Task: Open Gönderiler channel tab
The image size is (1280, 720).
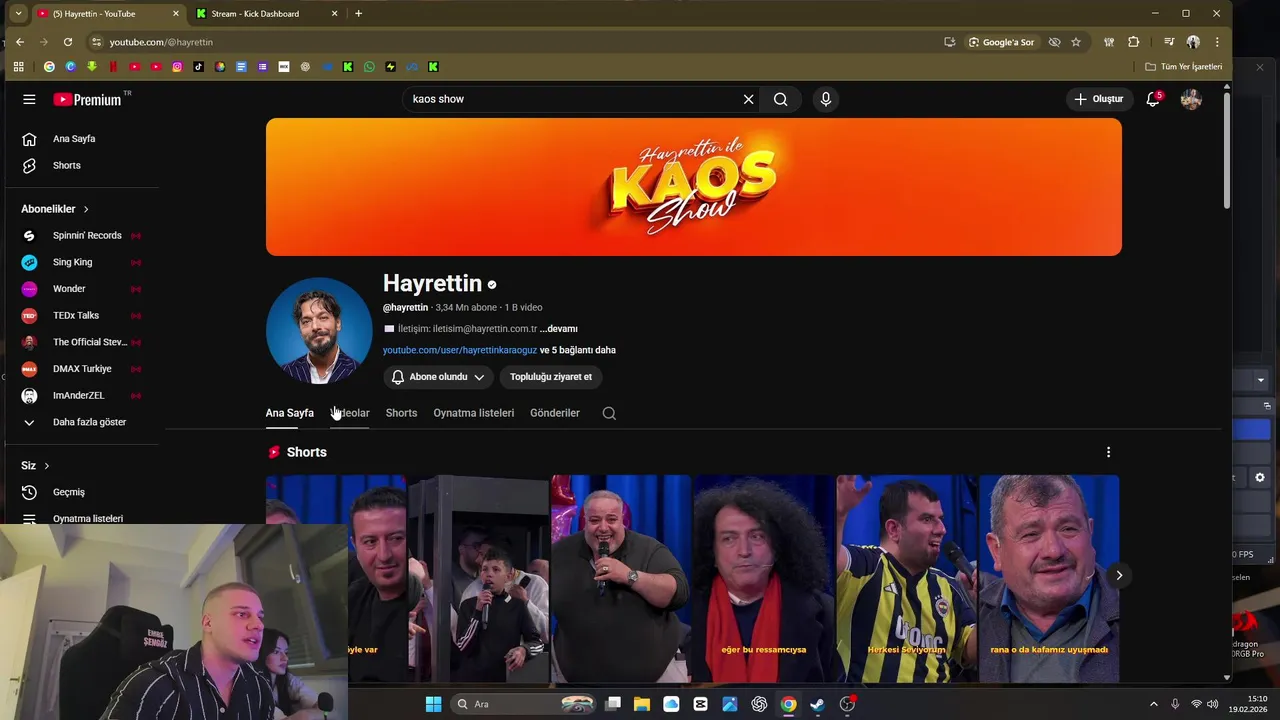Action: pyautogui.click(x=555, y=413)
